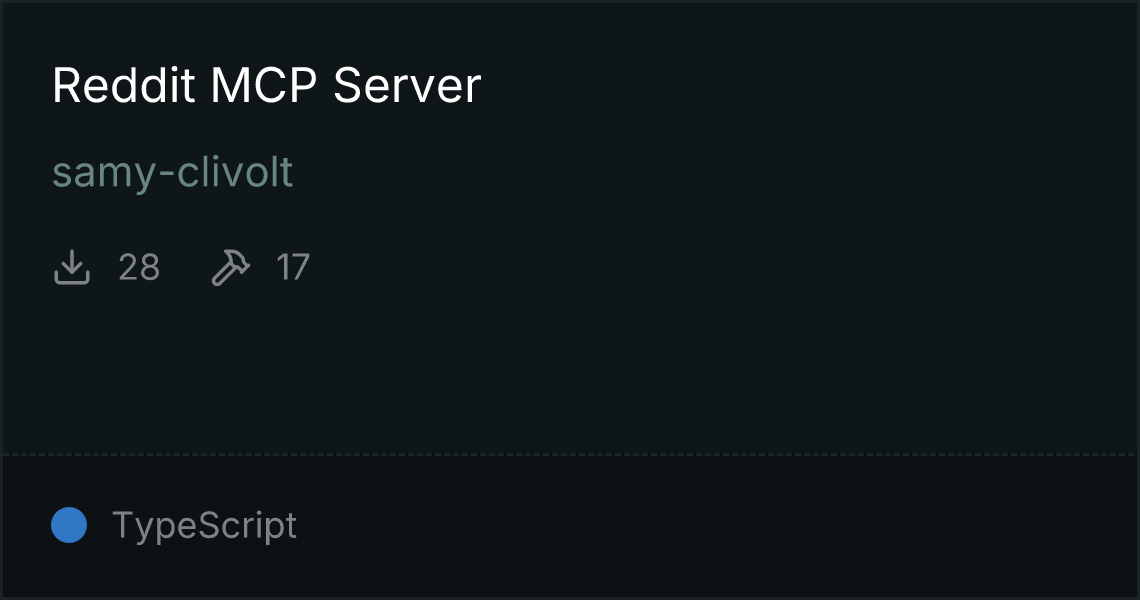Screen dimensions: 1140x600
Task: Open the Reddit MCP Server title
Action: 266,85
